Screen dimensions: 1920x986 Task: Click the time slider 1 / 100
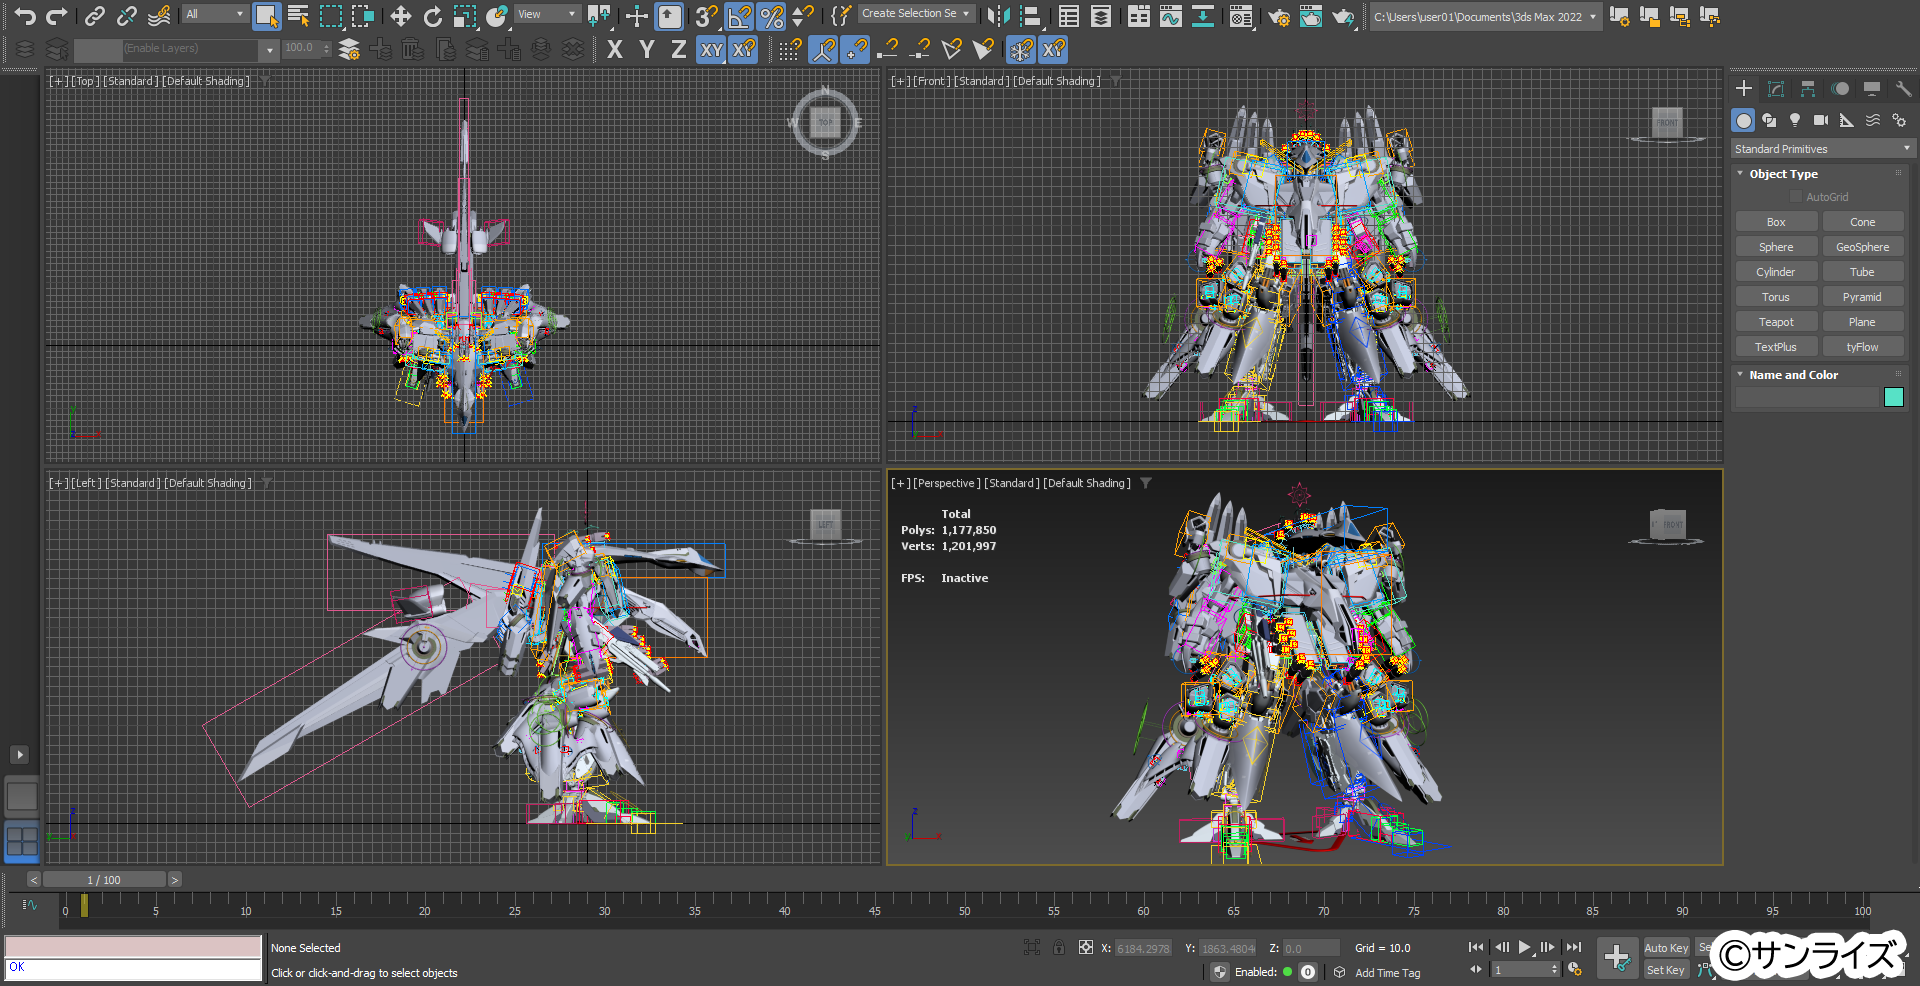[x=104, y=880]
